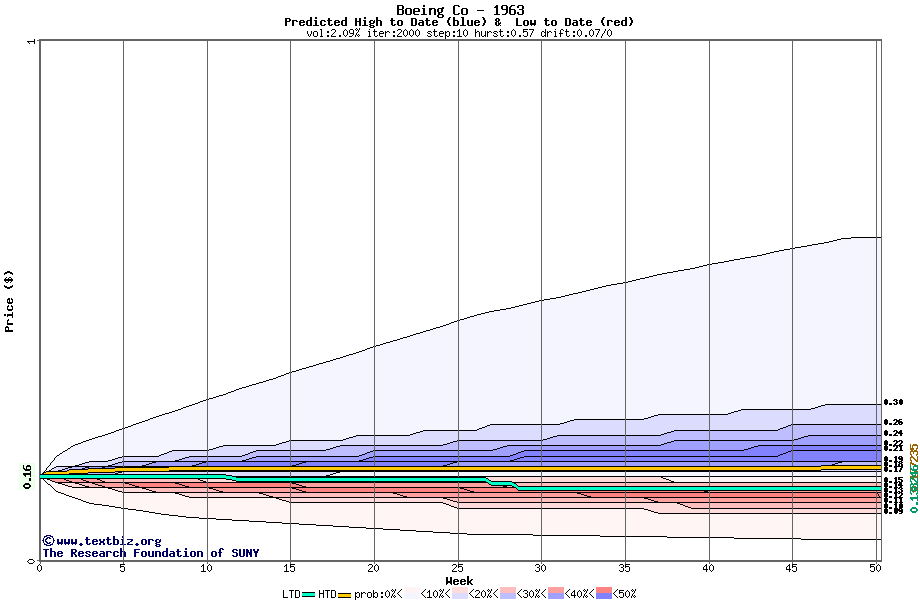Click the "0.26" contour value label

click(x=894, y=422)
